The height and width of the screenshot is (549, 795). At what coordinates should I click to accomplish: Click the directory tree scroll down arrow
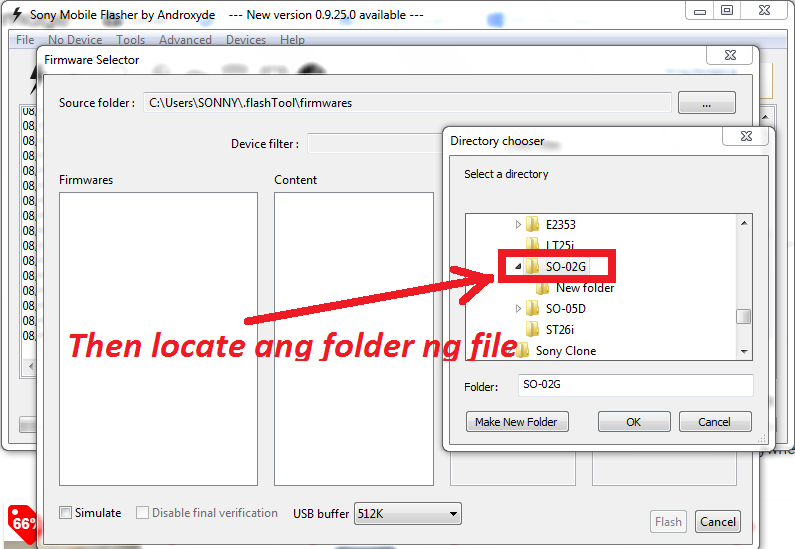[x=744, y=351]
